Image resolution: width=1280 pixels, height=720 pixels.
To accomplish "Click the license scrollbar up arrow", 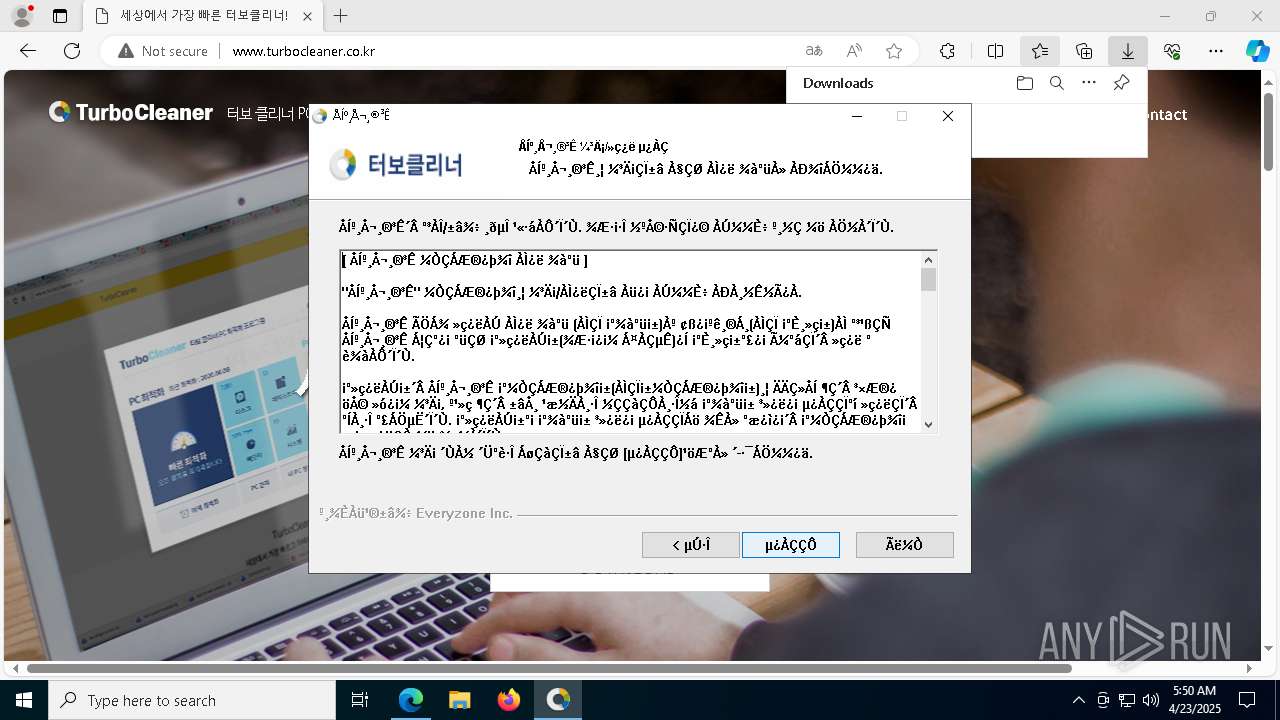I will [x=929, y=259].
